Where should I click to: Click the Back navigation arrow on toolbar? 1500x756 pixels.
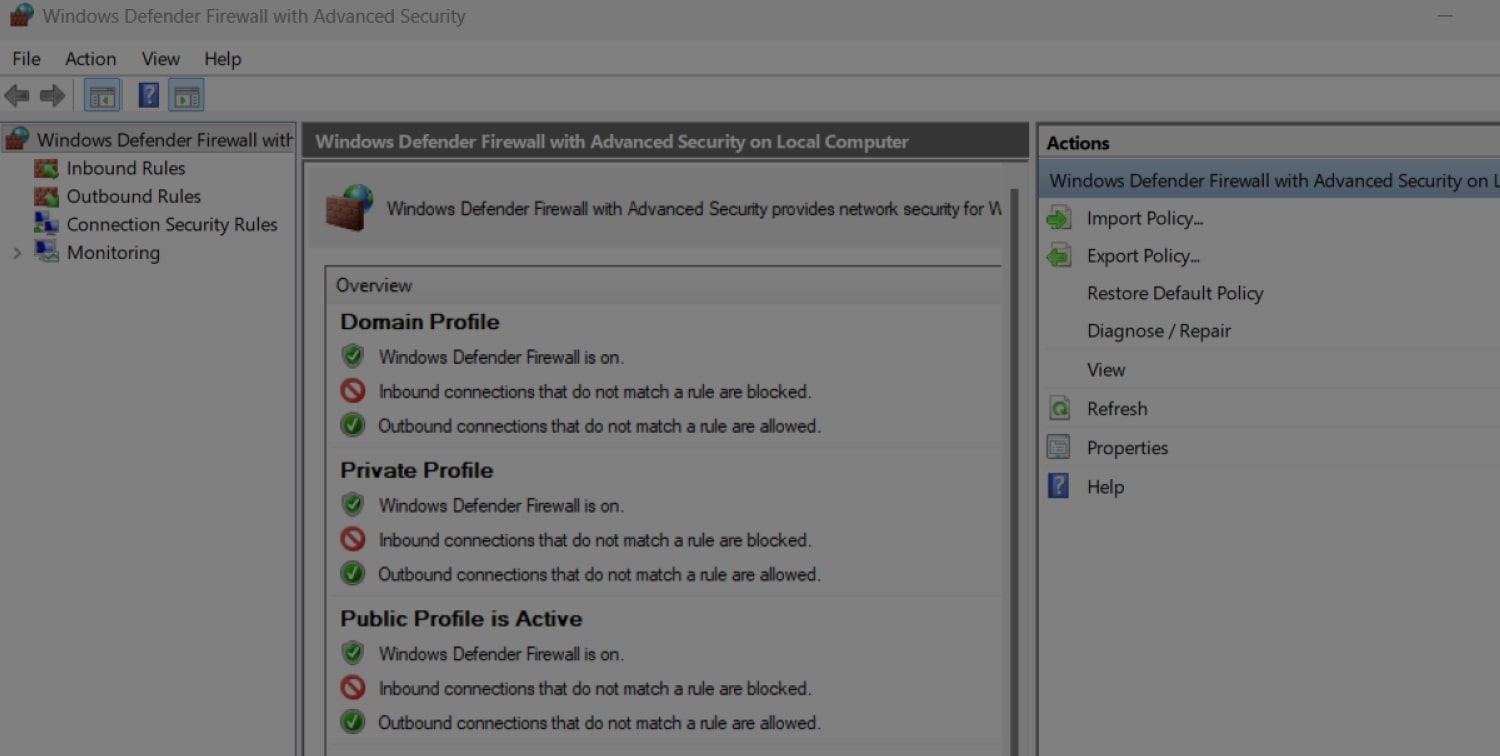tap(16, 95)
